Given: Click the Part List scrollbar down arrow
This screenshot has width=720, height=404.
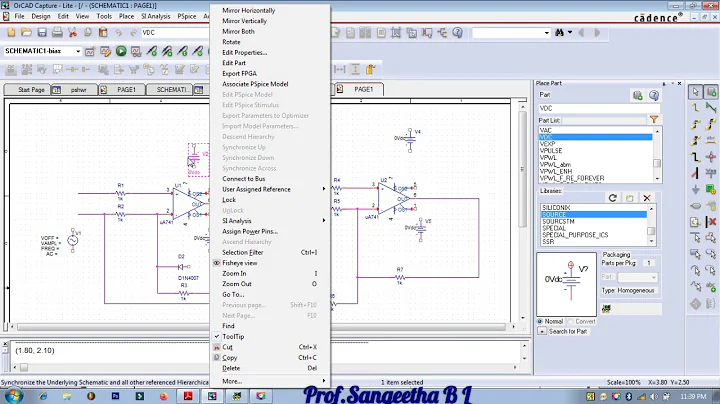Looking at the screenshot, I should (x=657, y=179).
